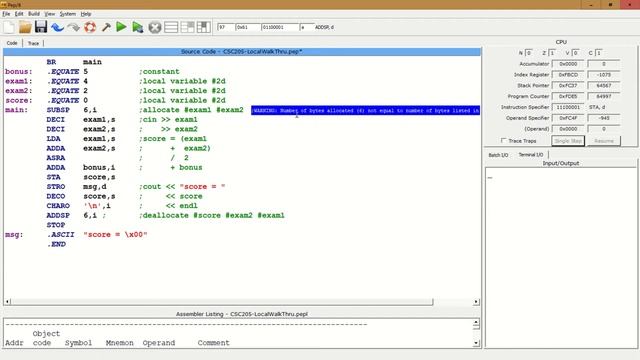Select the Terminal I/O tab
The width and height of the screenshot is (640, 360).
click(x=531, y=155)
